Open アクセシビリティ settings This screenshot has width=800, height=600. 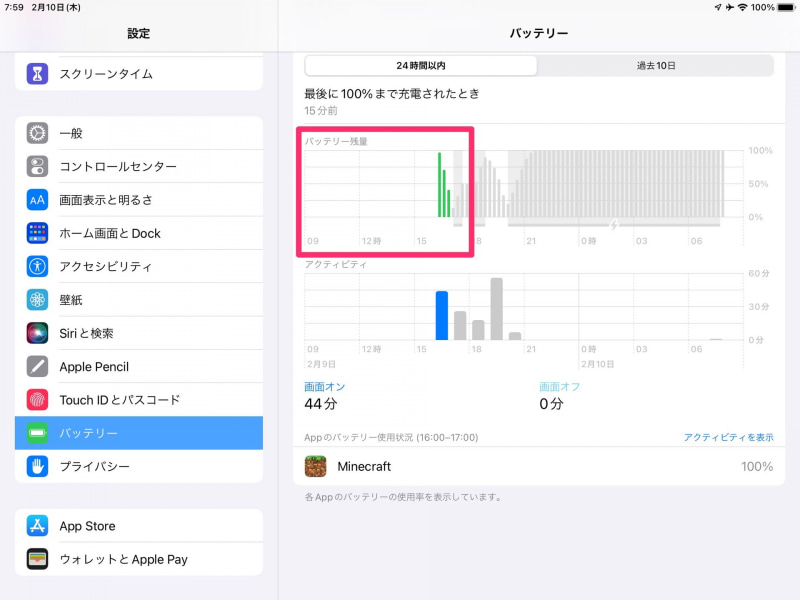(x=139, y=266)
